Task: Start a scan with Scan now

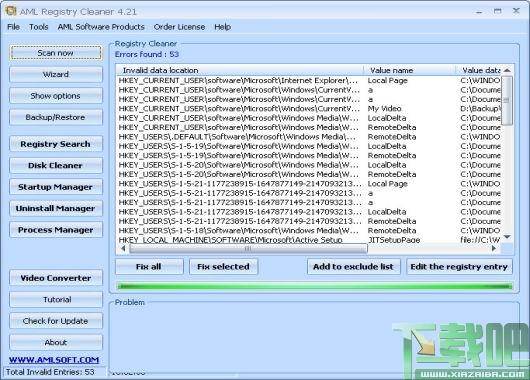Action: pyautogui.click(x=56, y=53)
